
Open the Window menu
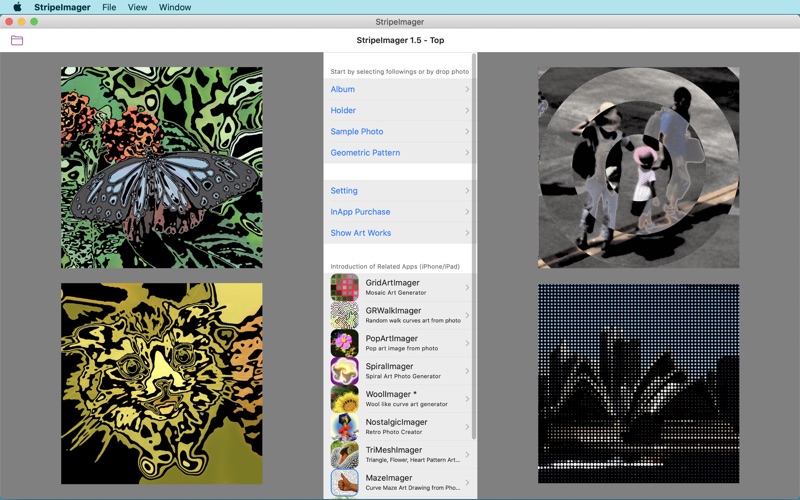[175, 7]
